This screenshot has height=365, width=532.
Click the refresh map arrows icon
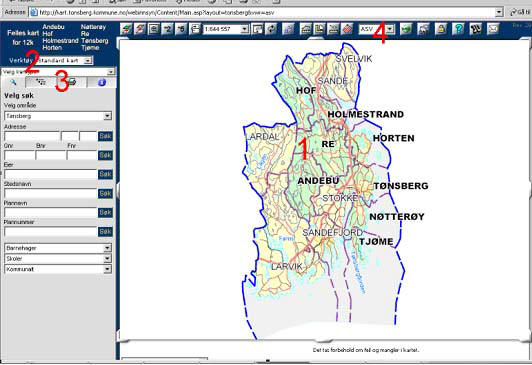coord(271,30)
